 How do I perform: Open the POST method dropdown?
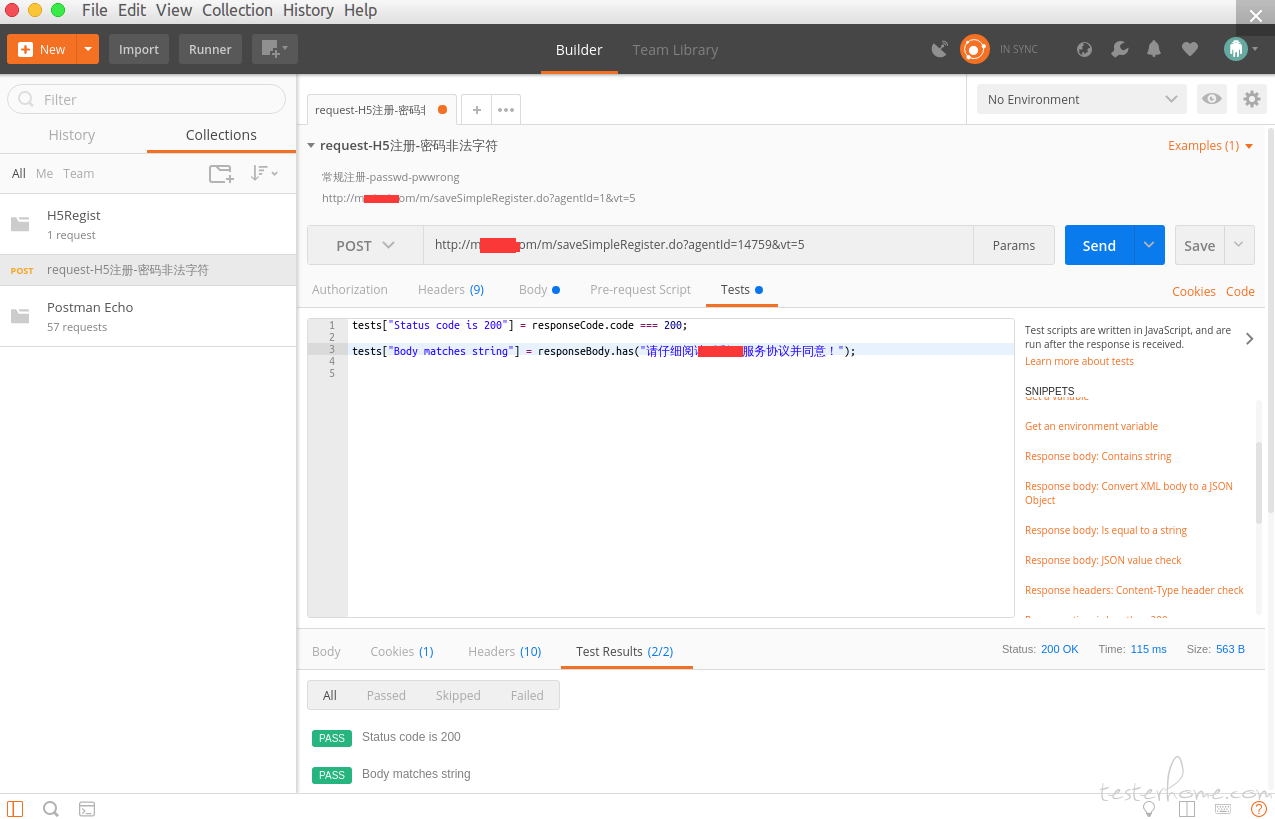tap(365, 245)
